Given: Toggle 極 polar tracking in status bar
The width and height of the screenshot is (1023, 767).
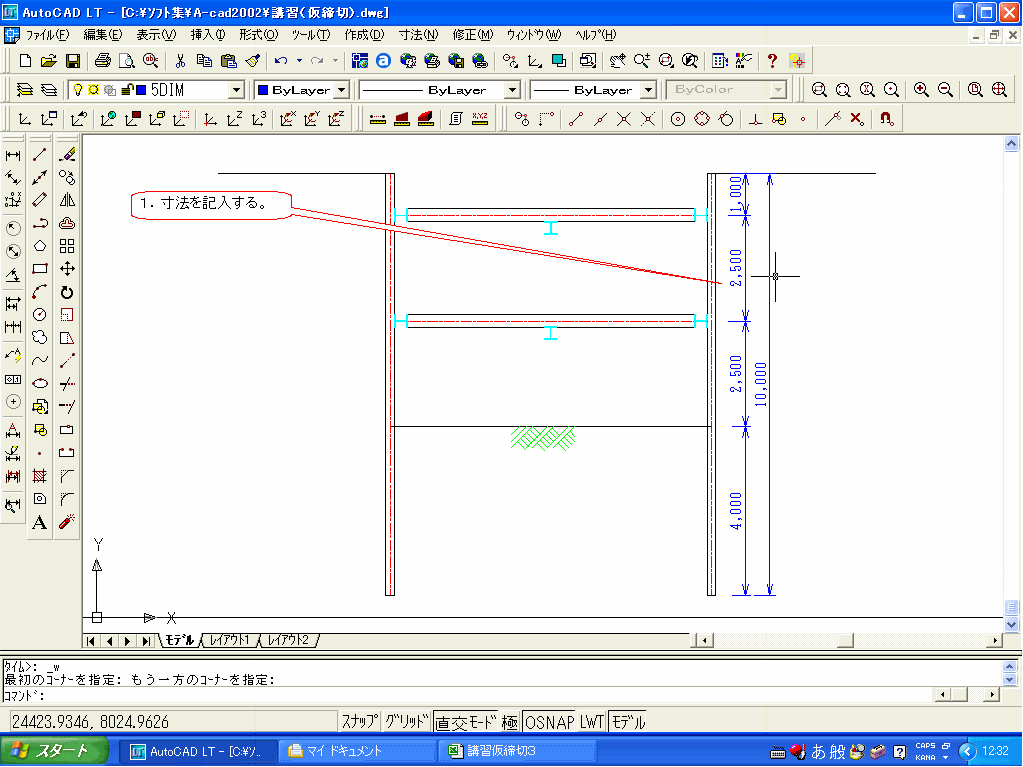Looking at the screenshot, I should click(x=510, y=722).
